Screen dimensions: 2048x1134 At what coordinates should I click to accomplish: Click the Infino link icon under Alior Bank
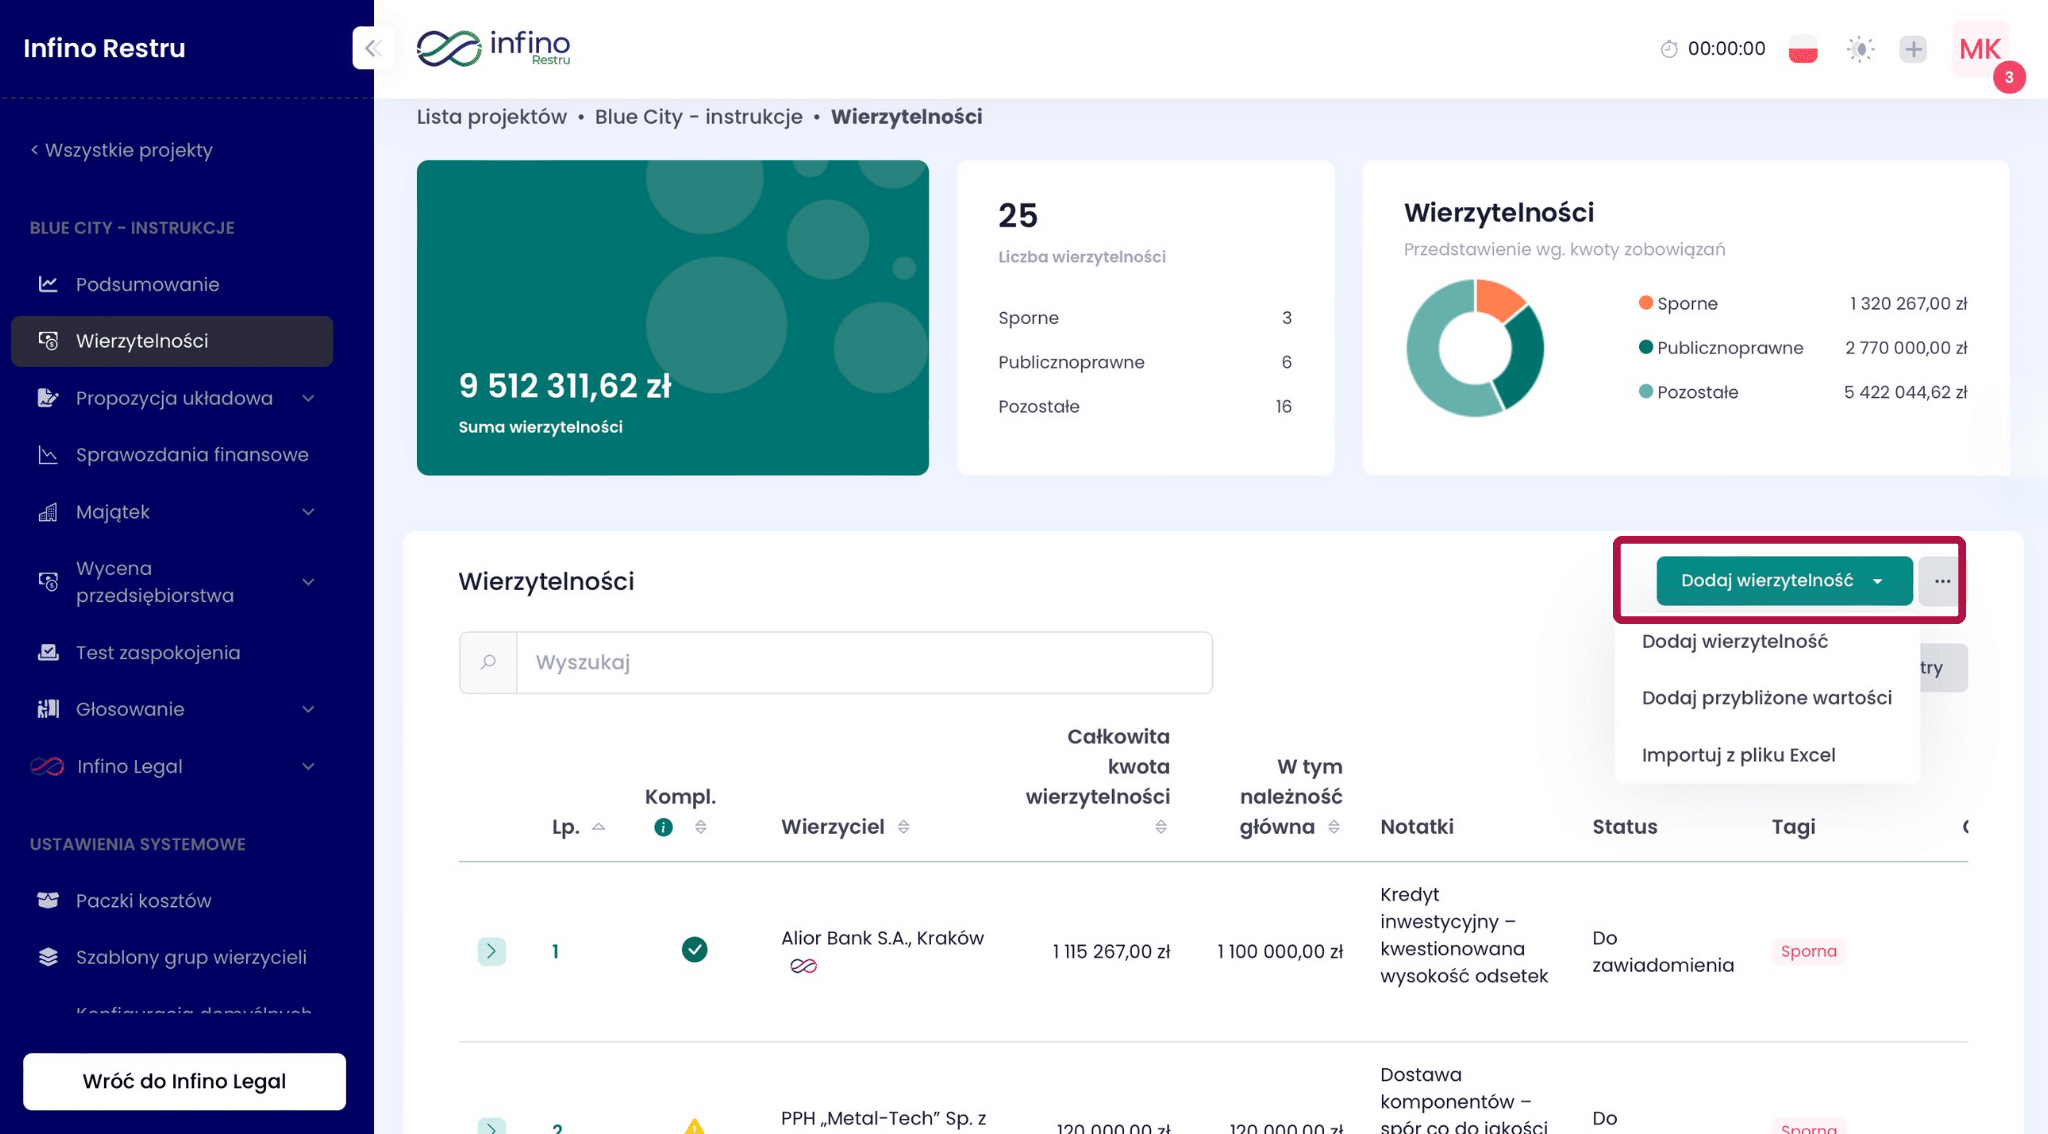[803, 966]
